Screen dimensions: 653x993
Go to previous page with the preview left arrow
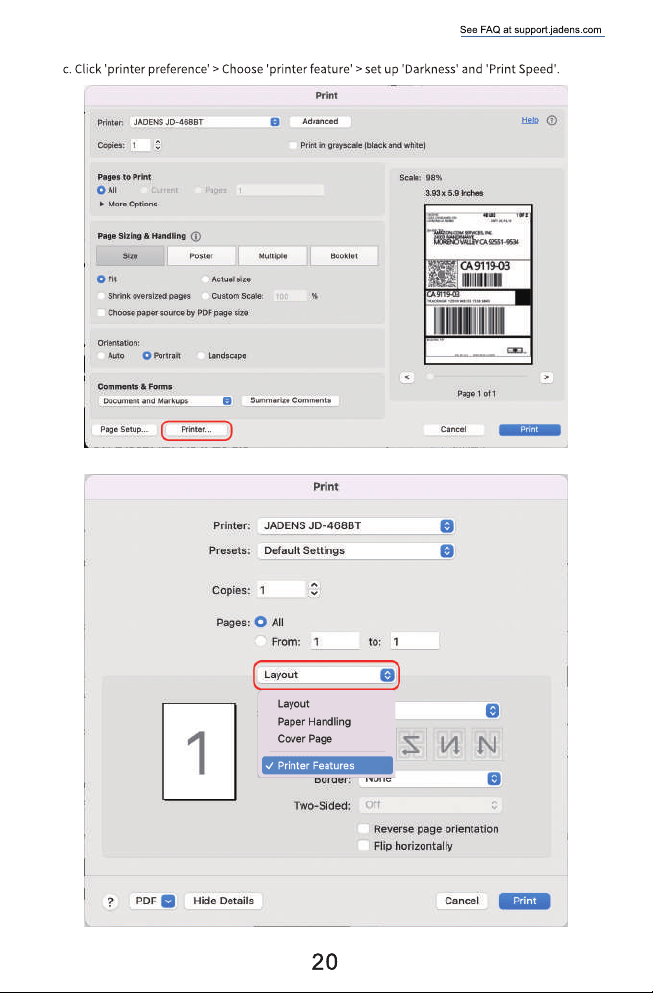(407, 377)
